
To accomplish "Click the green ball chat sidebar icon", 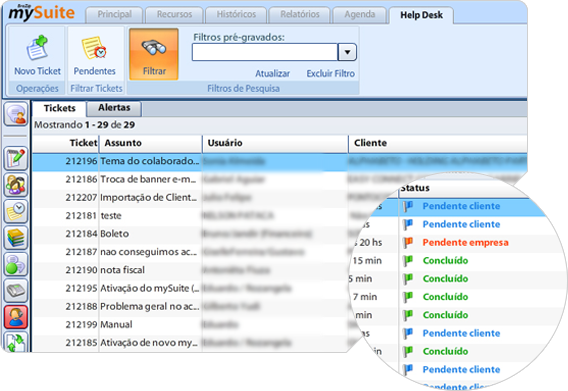I will (x=16, y=264).
